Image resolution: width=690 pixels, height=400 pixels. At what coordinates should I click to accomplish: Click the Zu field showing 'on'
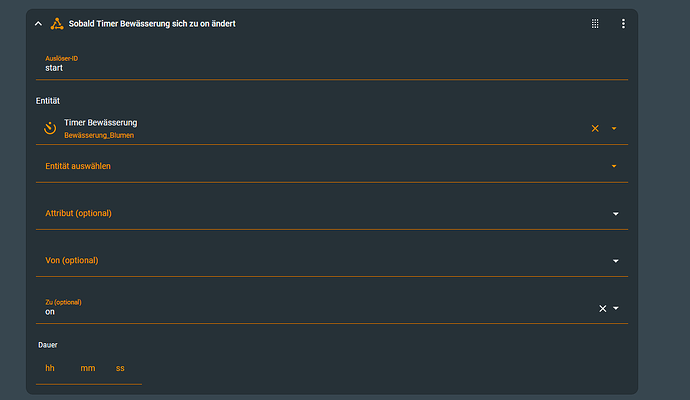coord(300,310)
